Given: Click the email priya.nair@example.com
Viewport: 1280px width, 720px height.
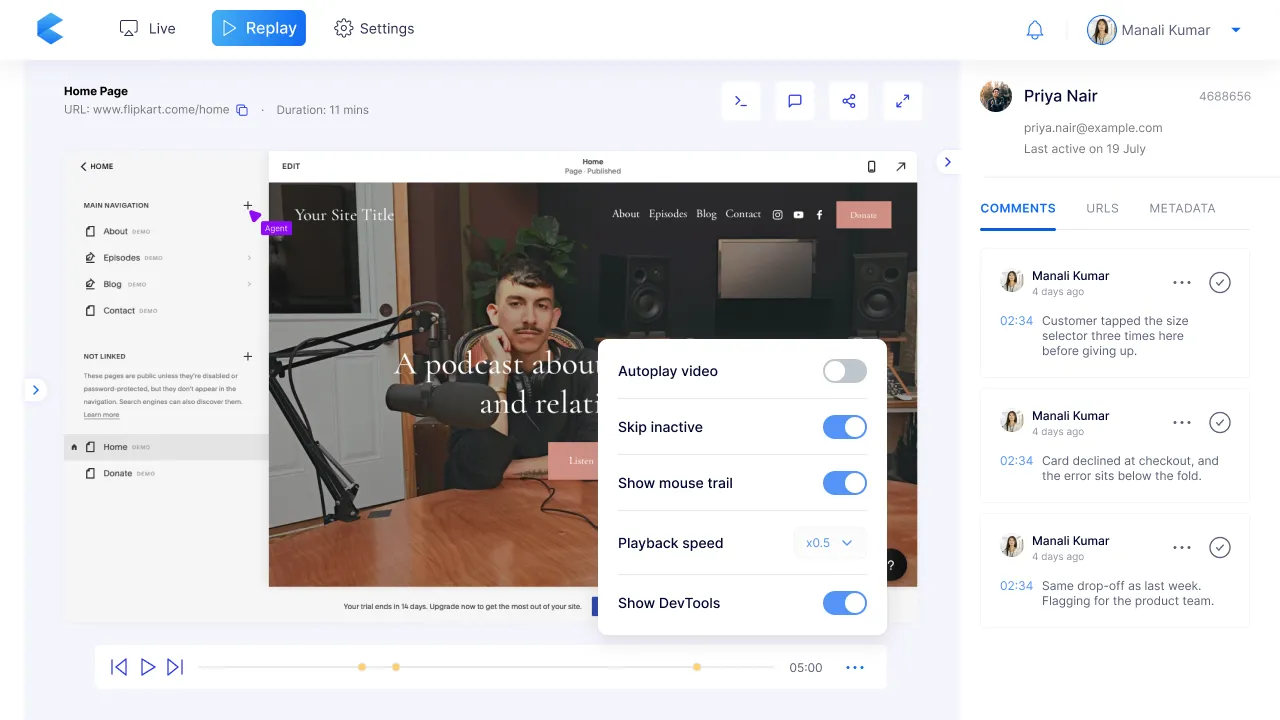Looking at the screenshot, I should (1093, 128).
